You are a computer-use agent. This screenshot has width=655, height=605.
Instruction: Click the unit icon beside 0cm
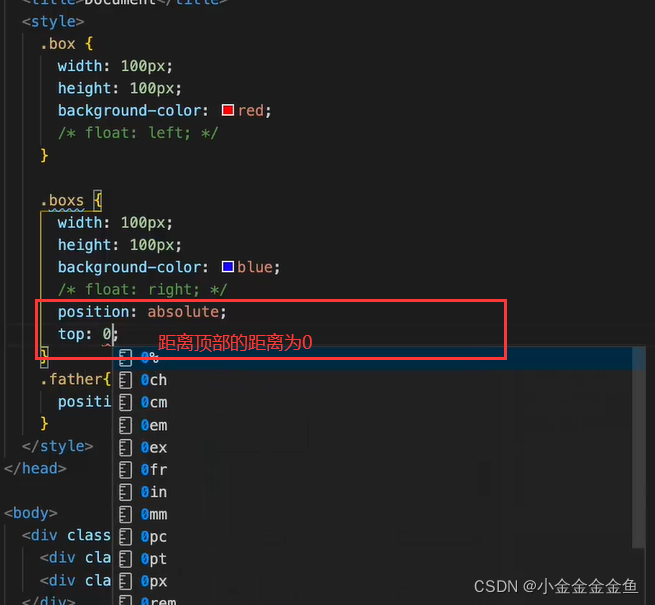[125, 403]
